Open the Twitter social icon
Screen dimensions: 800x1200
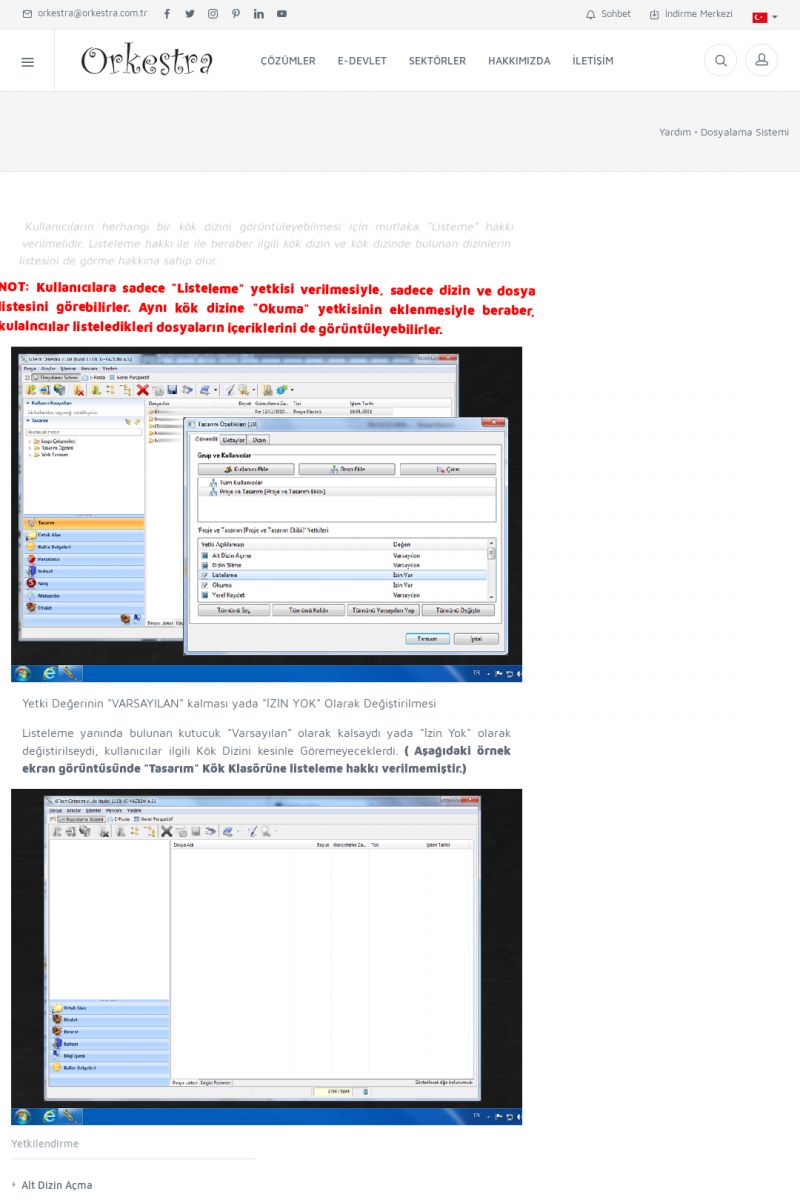click(x=190, y=14)
